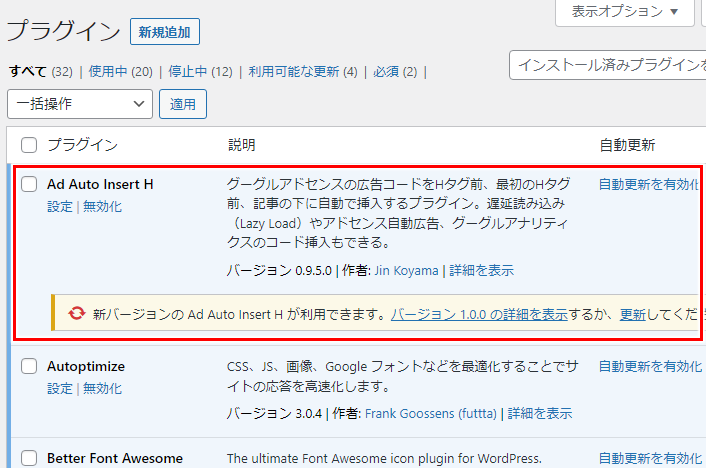Click the 自動更新 column header

[x=627, y=145]
